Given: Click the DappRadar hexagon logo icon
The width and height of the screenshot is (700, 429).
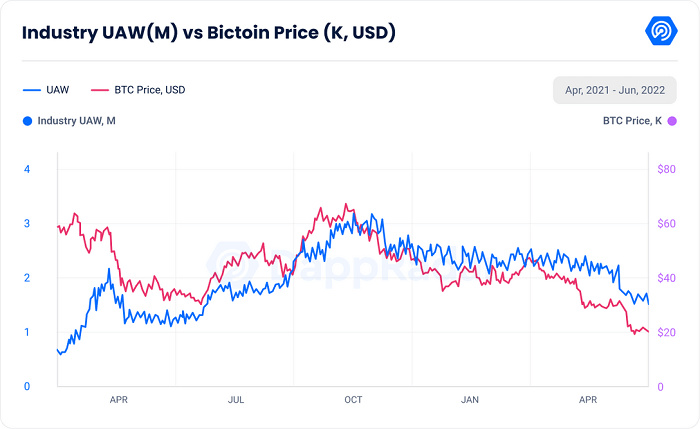Looking at the screenshot, I should [661, 31].
